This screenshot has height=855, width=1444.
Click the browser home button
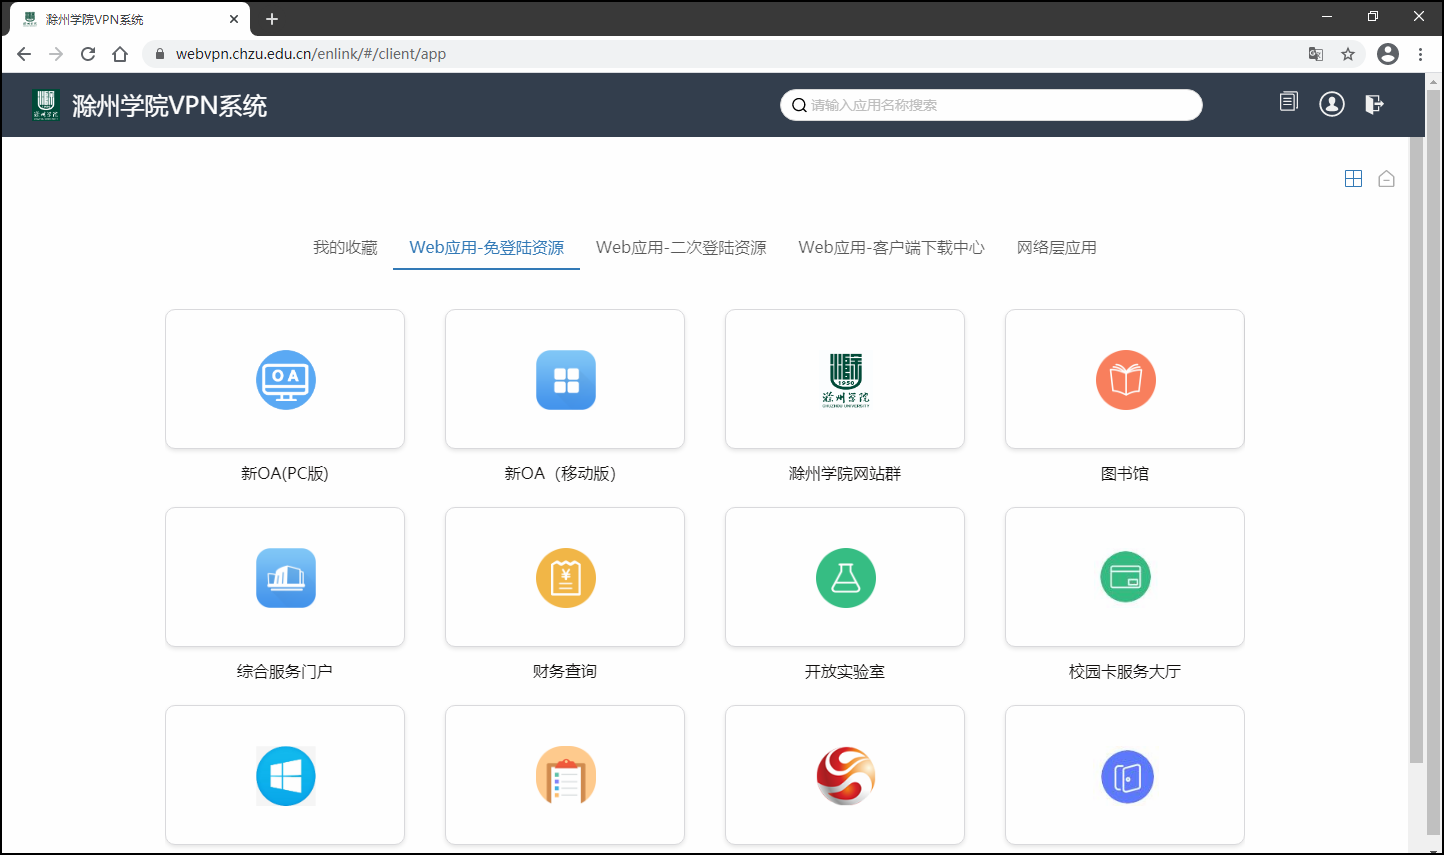click(120, 54)
